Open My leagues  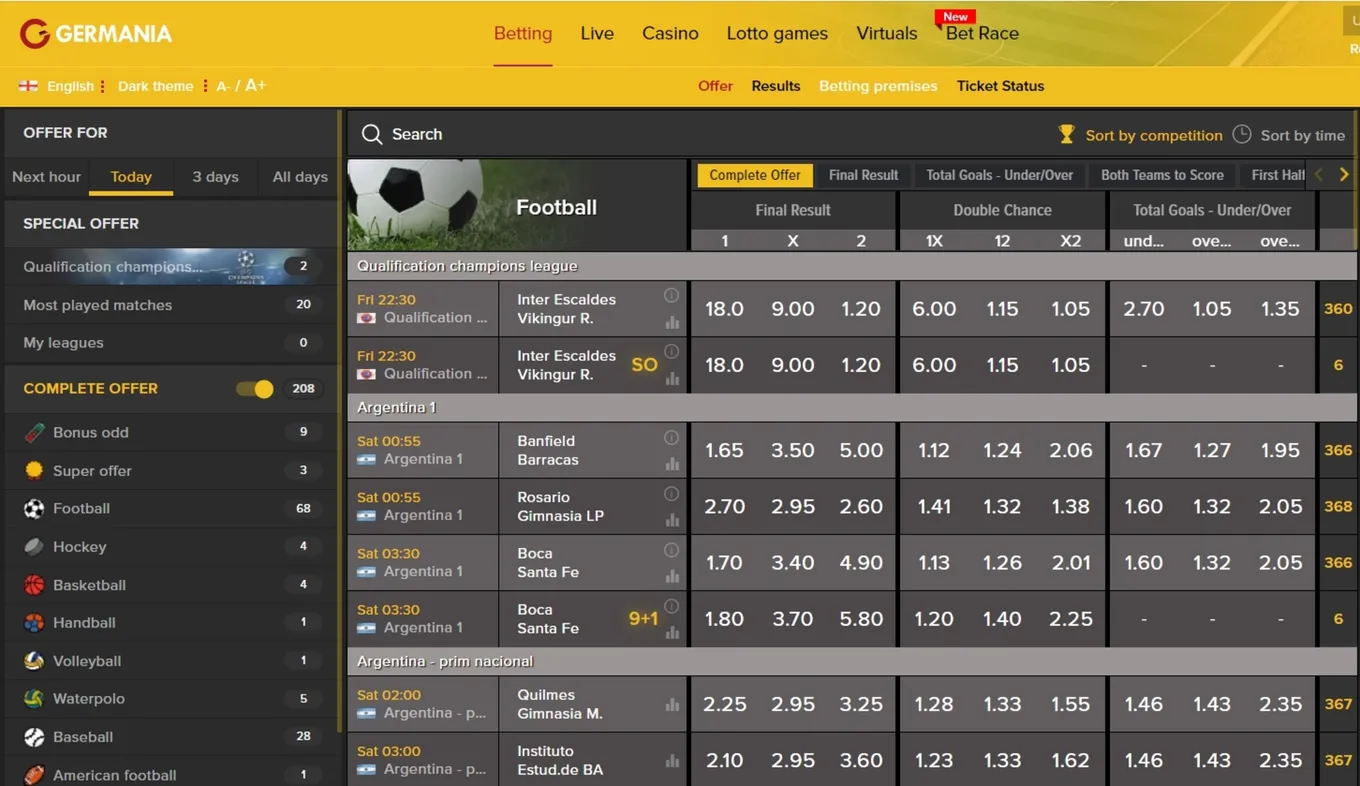171,343
